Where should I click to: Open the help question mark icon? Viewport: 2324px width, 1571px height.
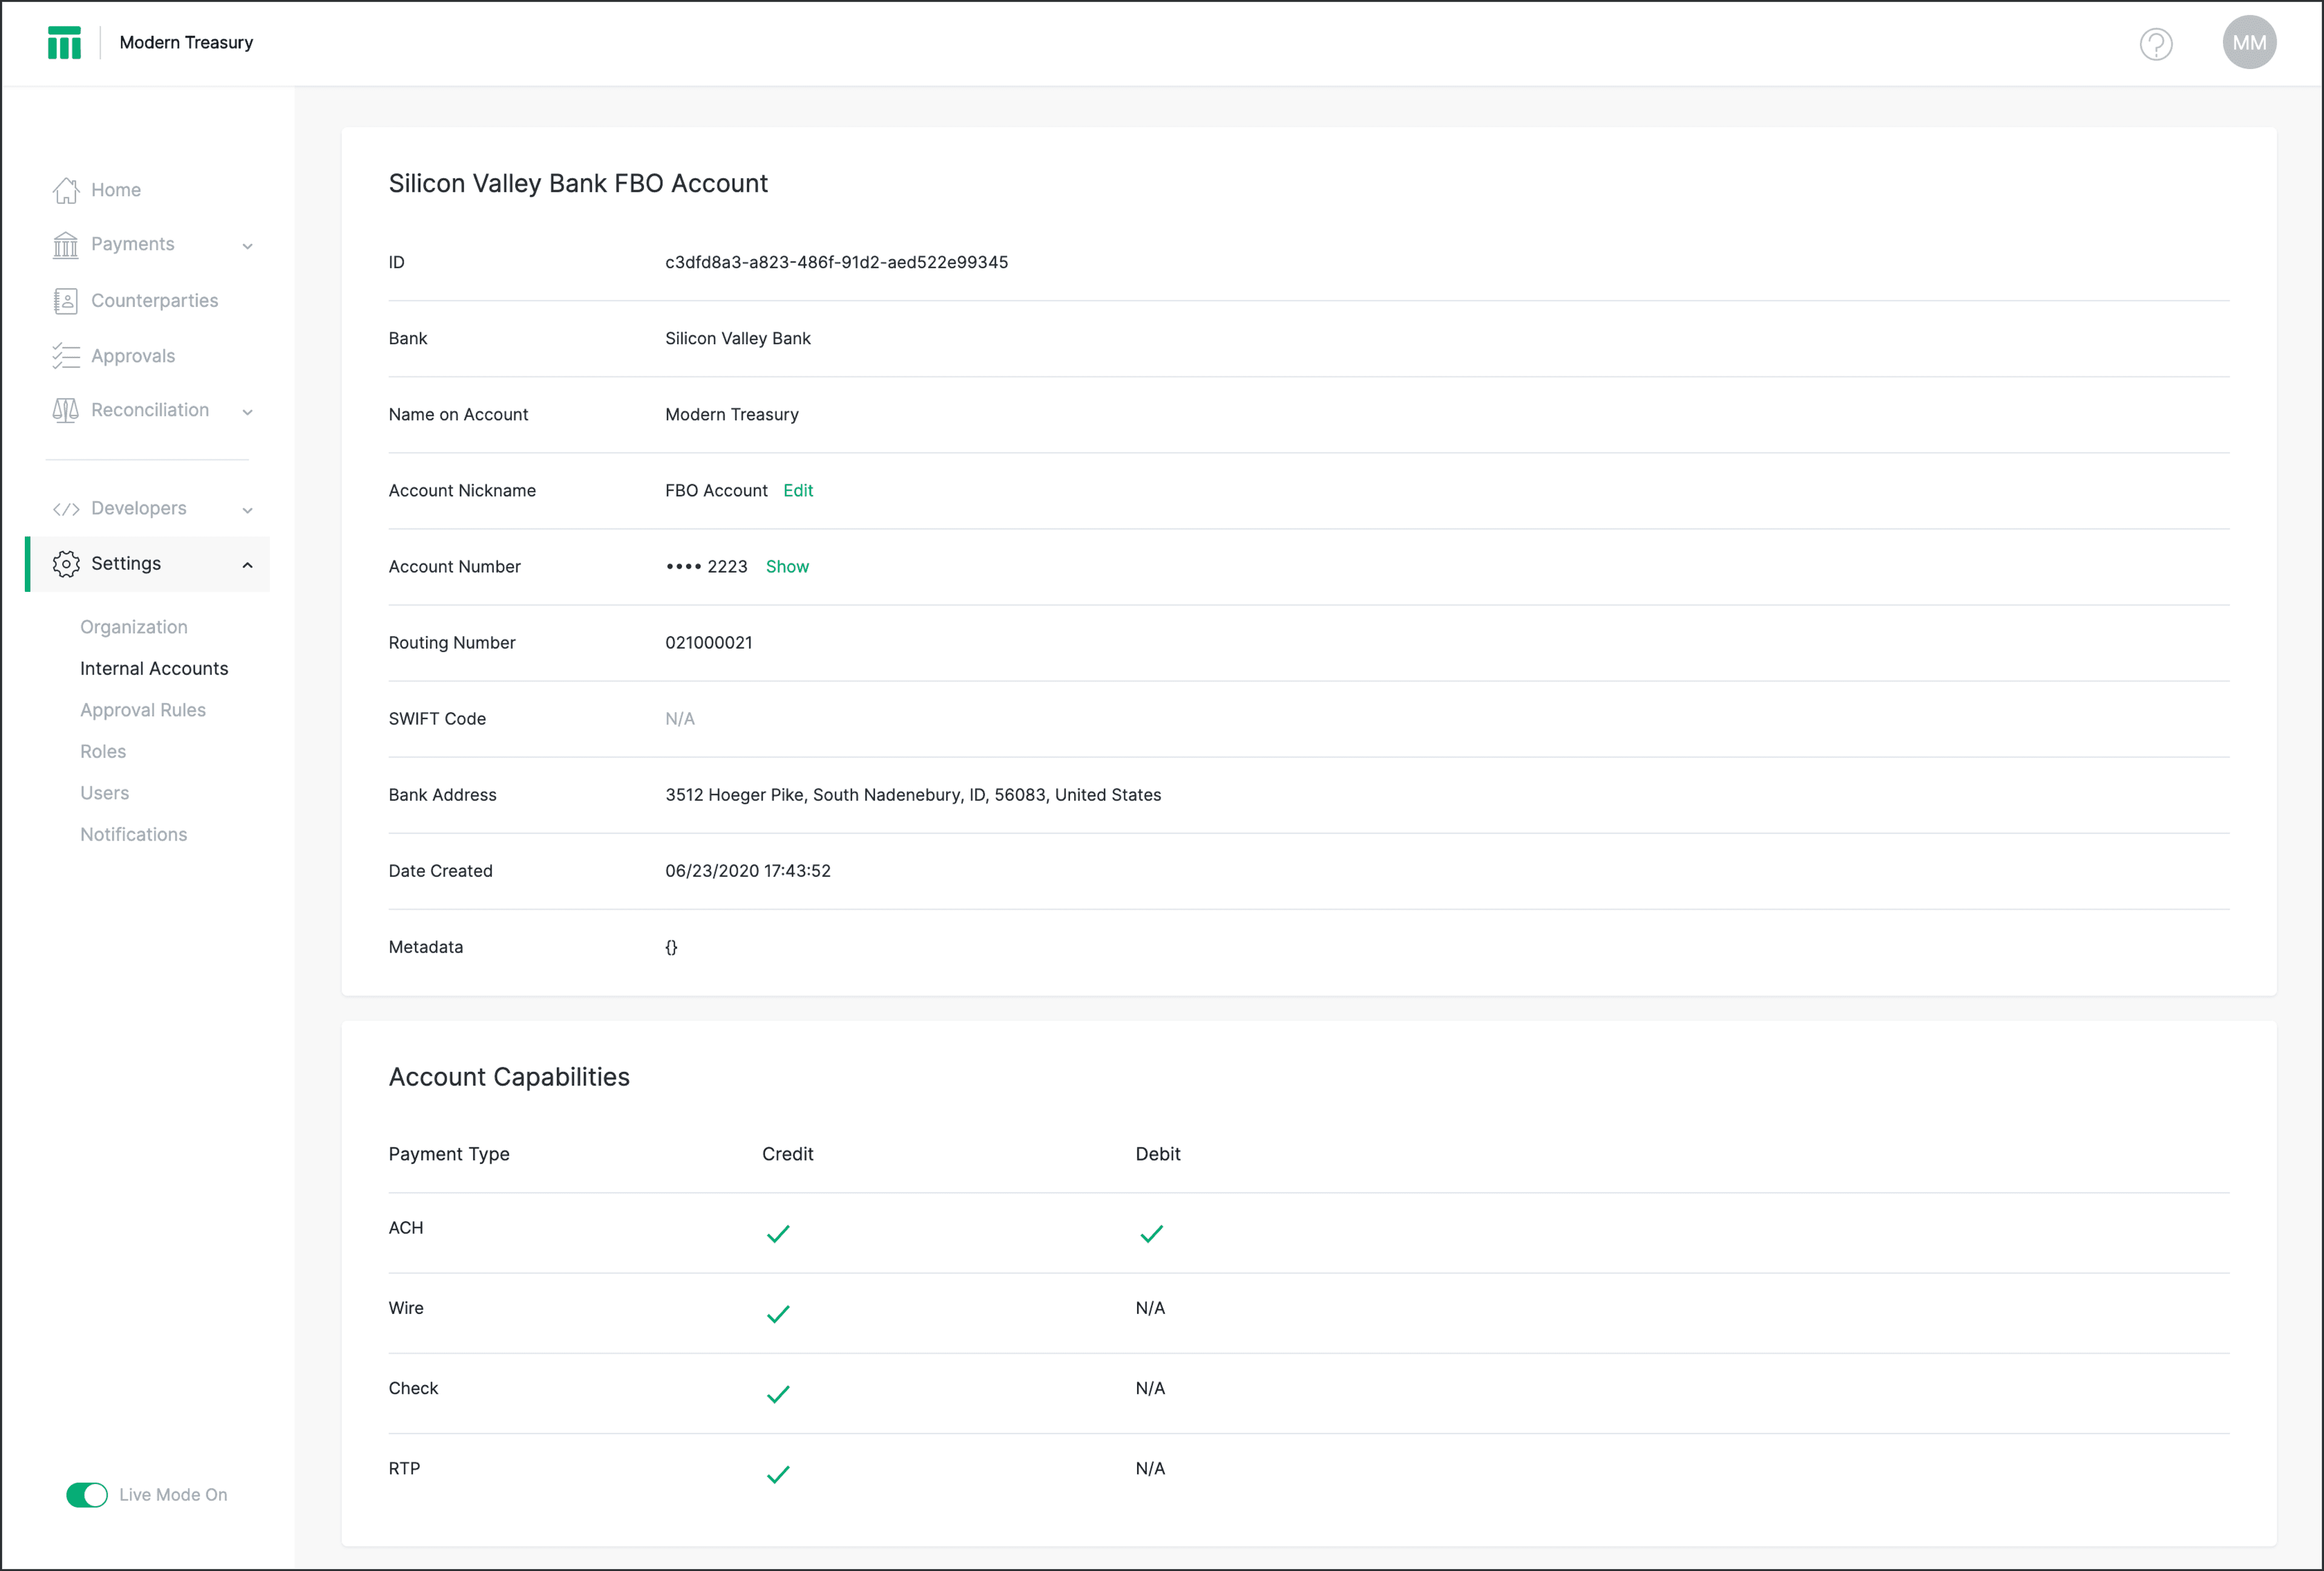tap(2155, 44)
